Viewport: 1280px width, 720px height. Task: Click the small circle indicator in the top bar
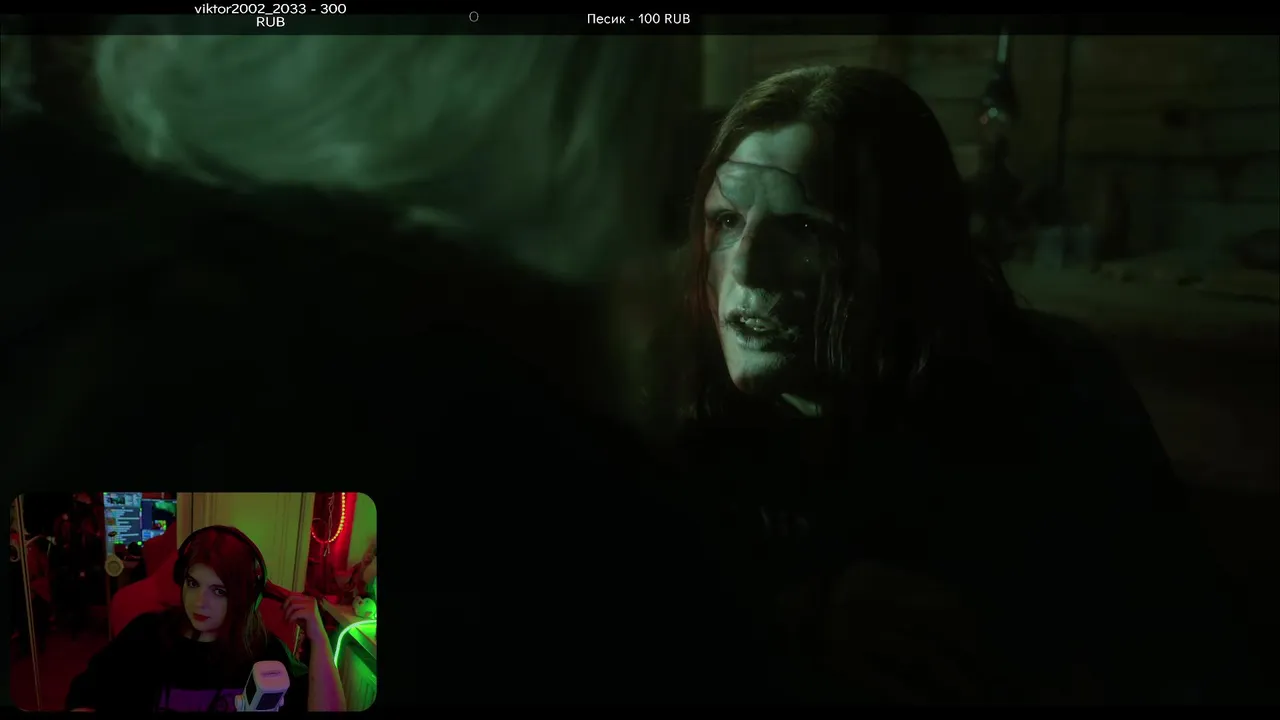pos(474,17)
